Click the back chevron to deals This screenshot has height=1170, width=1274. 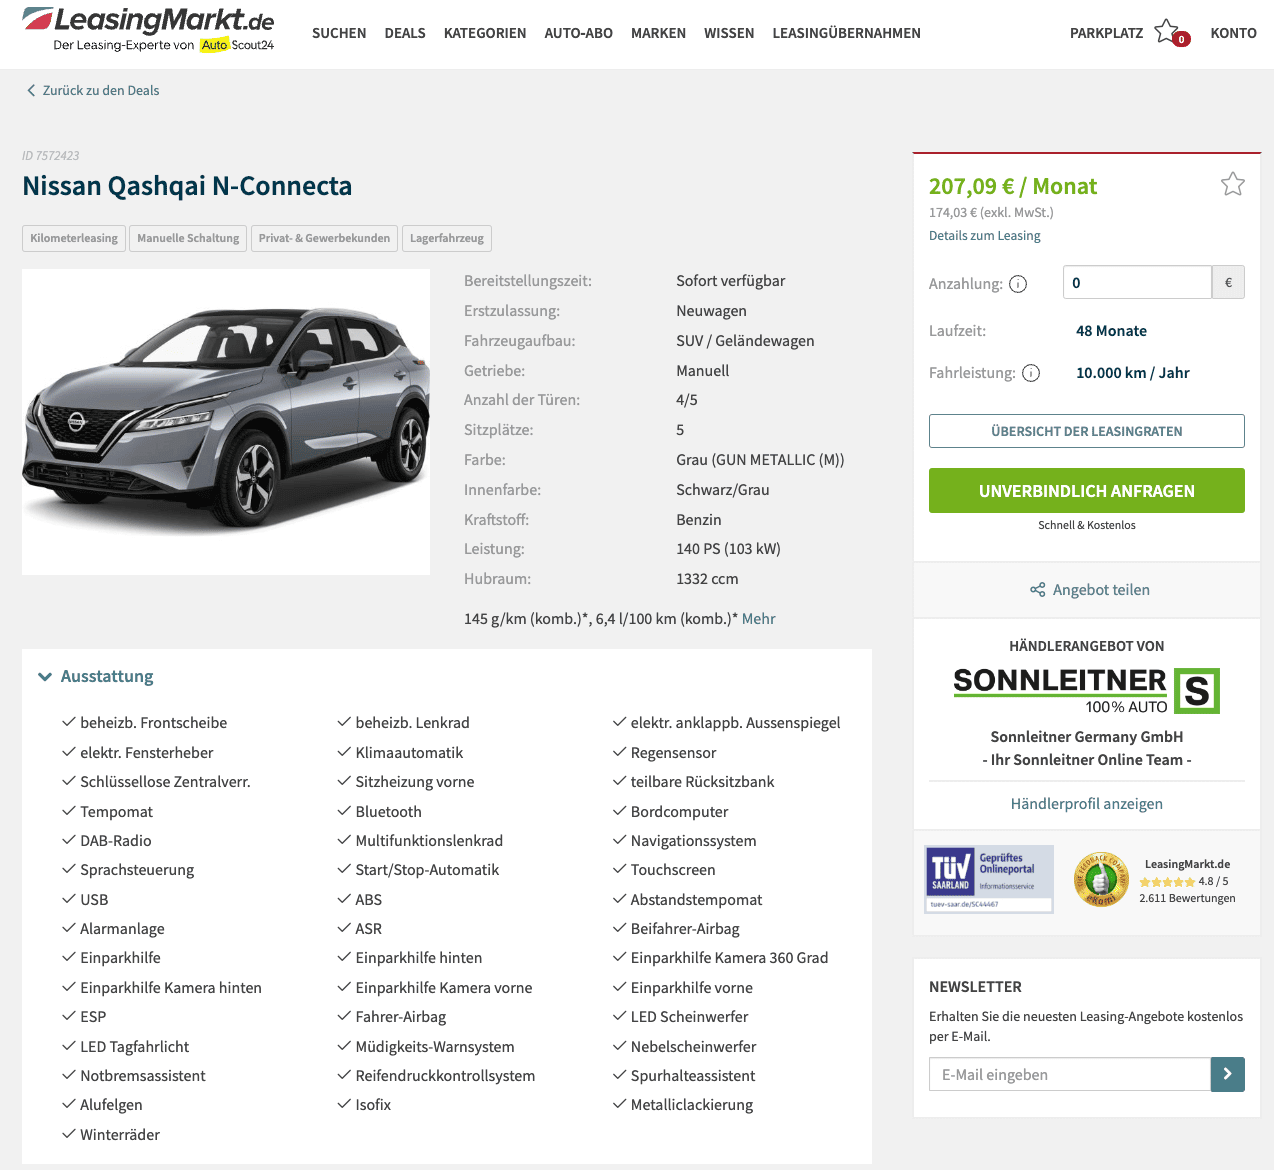(31, 90)
